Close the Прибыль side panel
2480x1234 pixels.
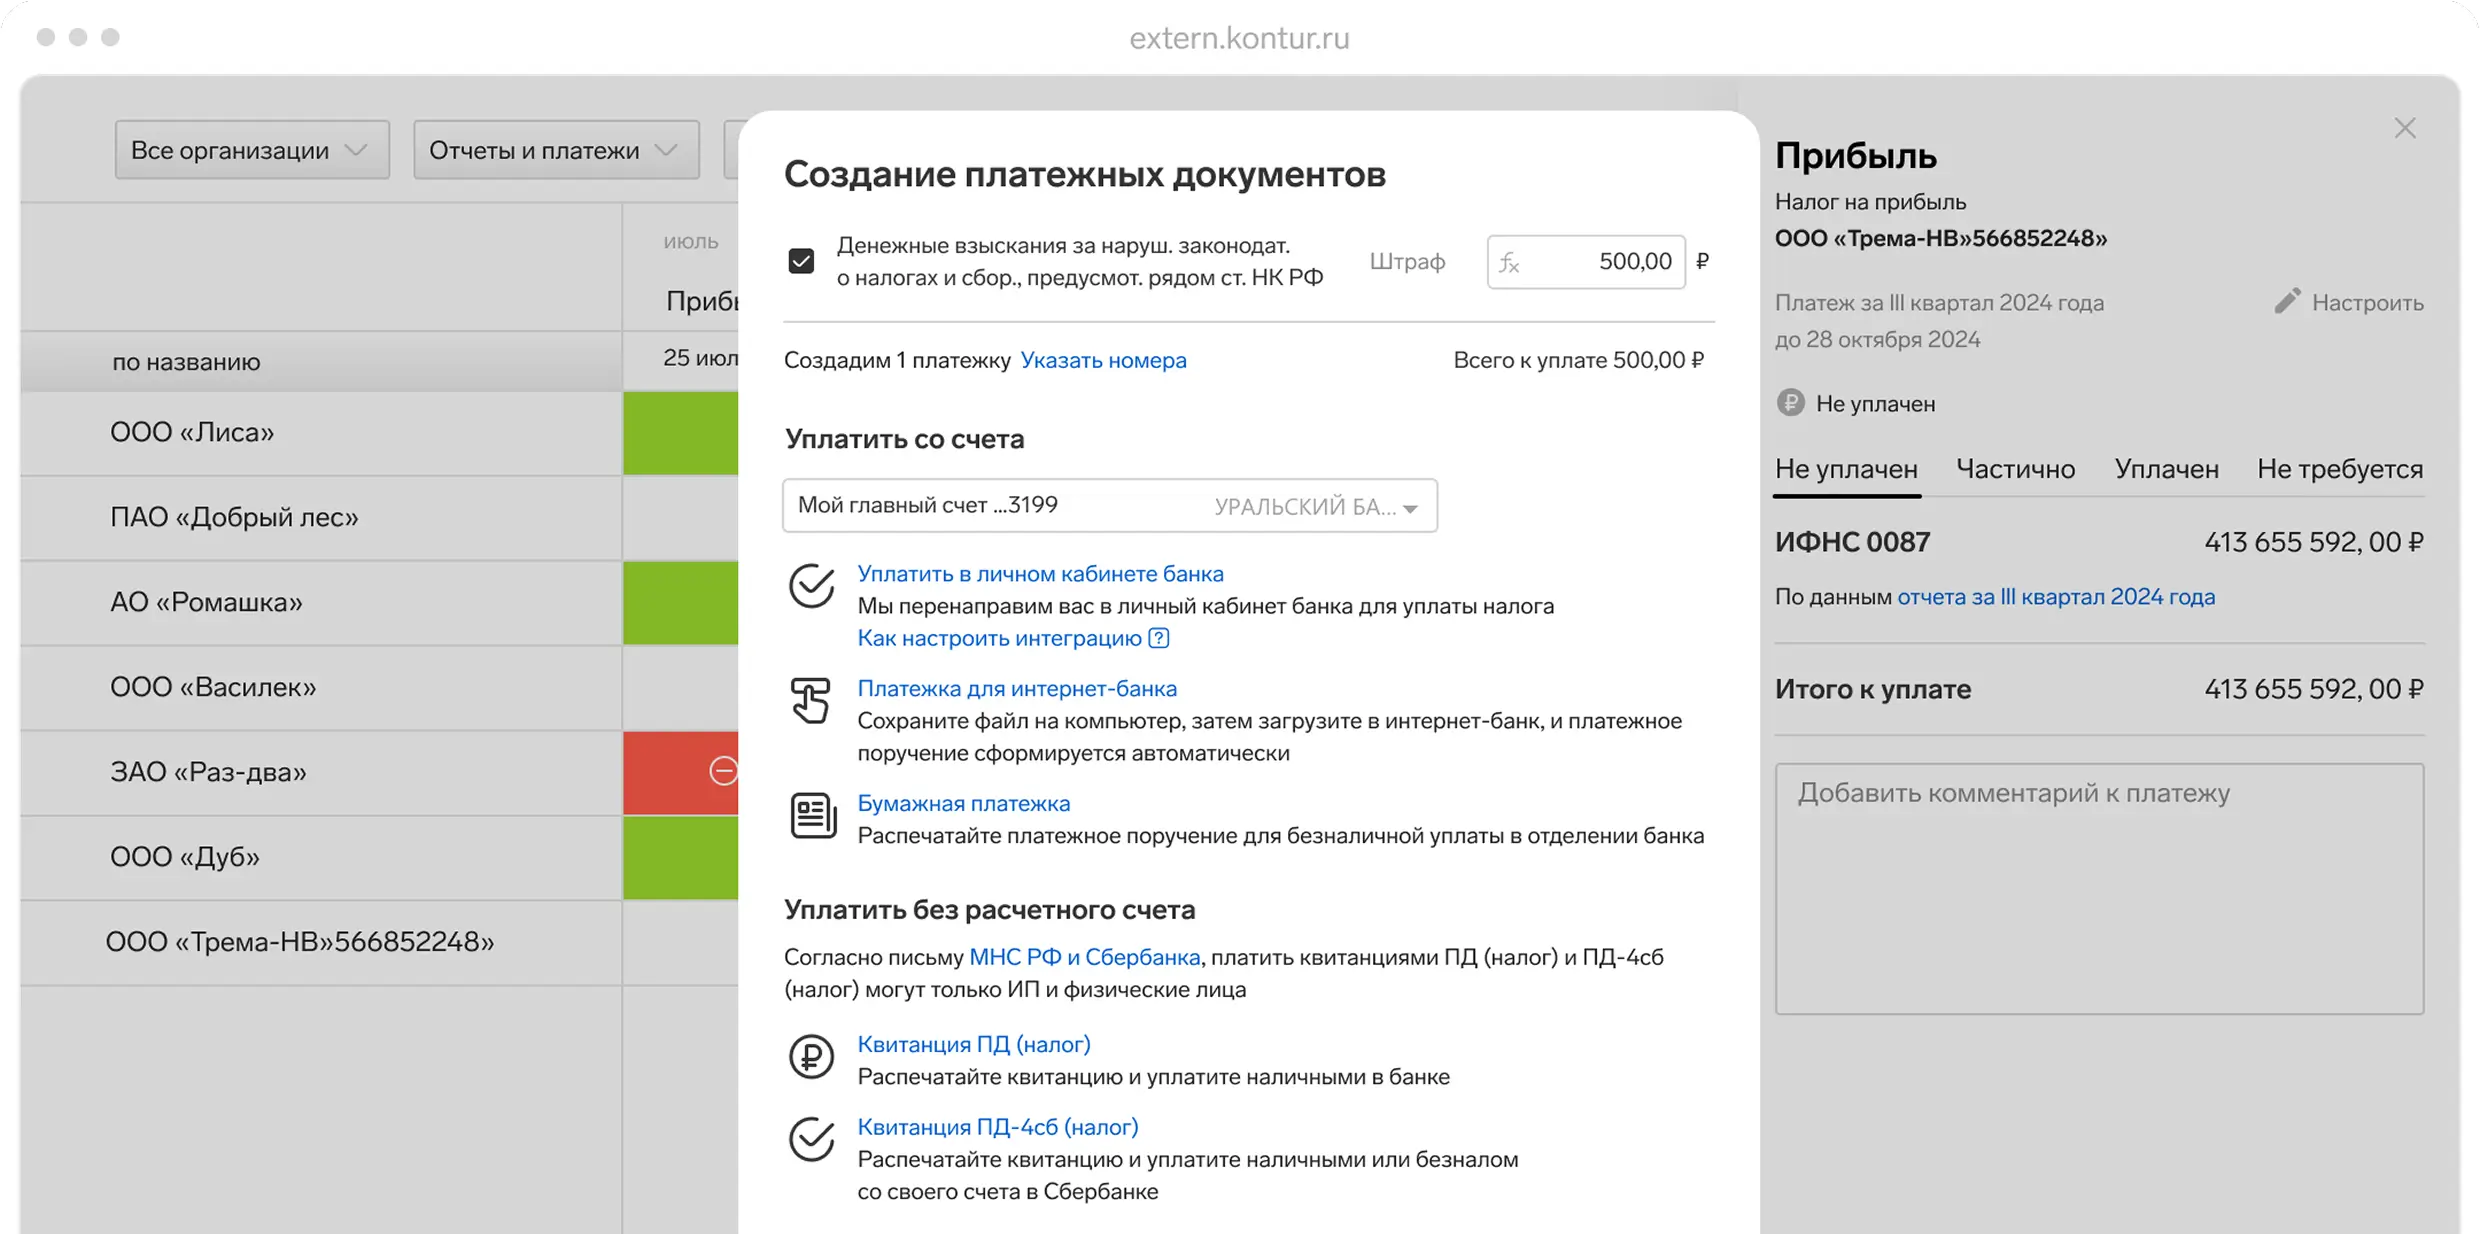click(2405, 129)
